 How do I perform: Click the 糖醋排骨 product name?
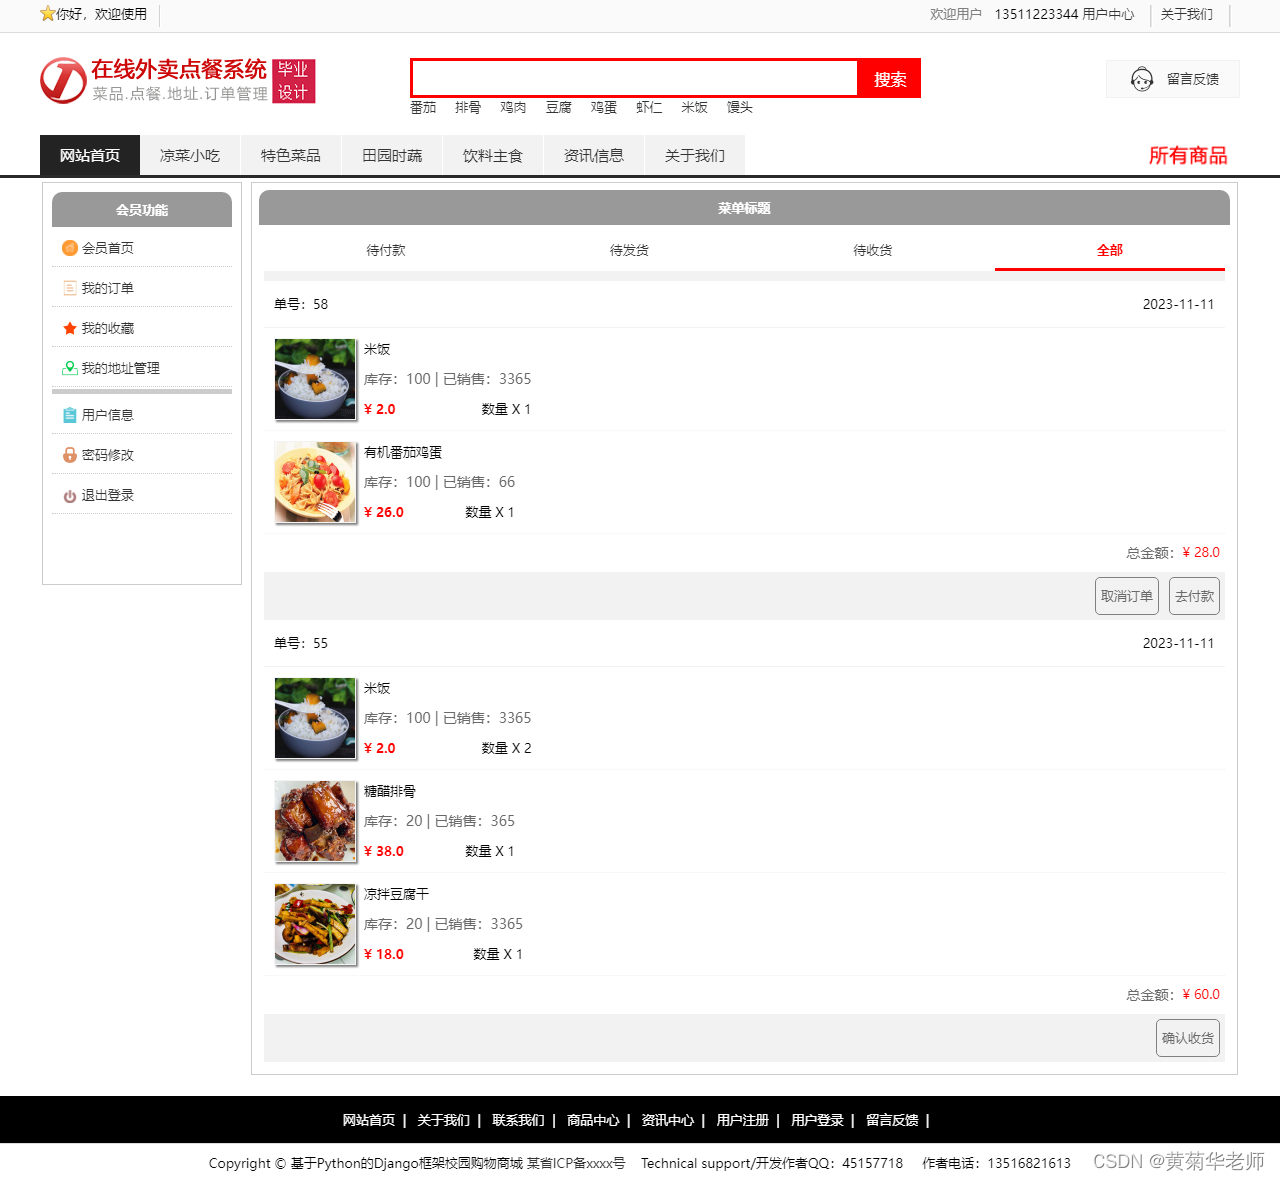tap(390, 791)
